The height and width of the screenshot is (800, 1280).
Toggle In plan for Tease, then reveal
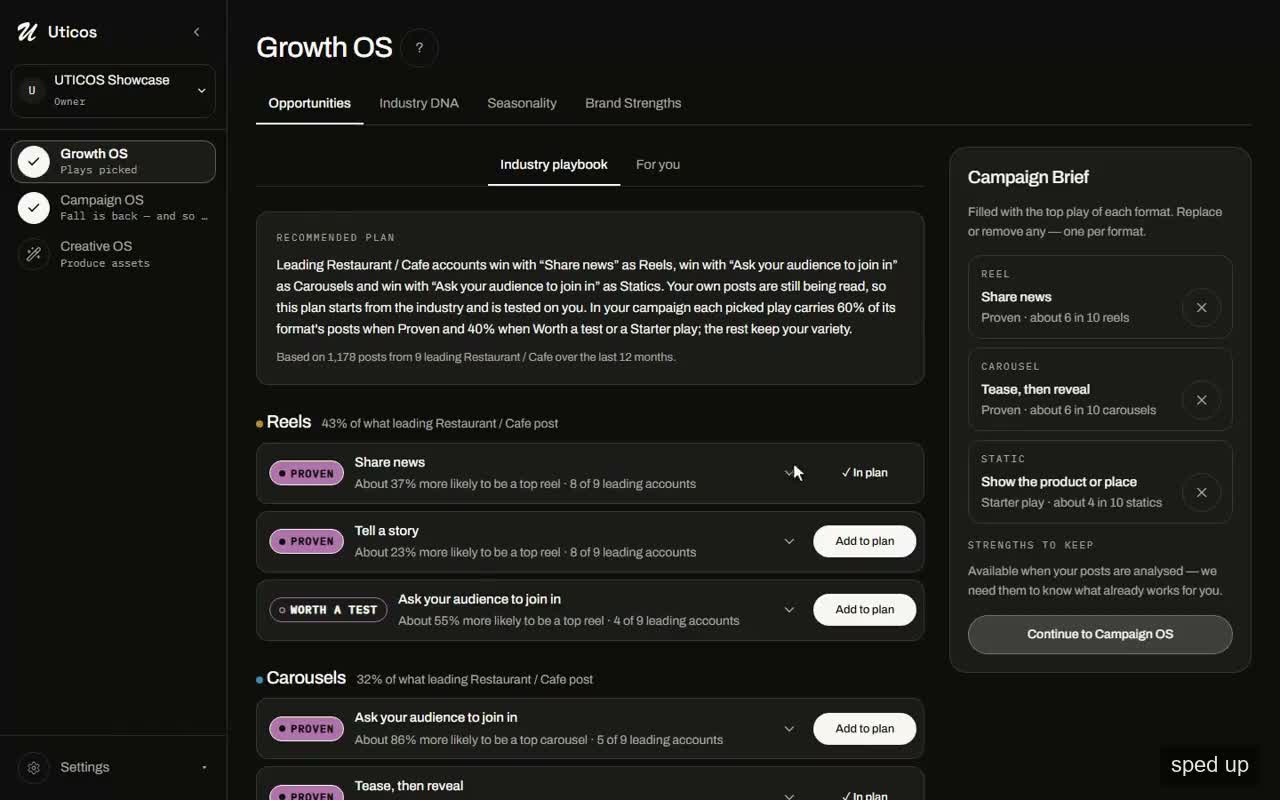[x=864, y=795]
